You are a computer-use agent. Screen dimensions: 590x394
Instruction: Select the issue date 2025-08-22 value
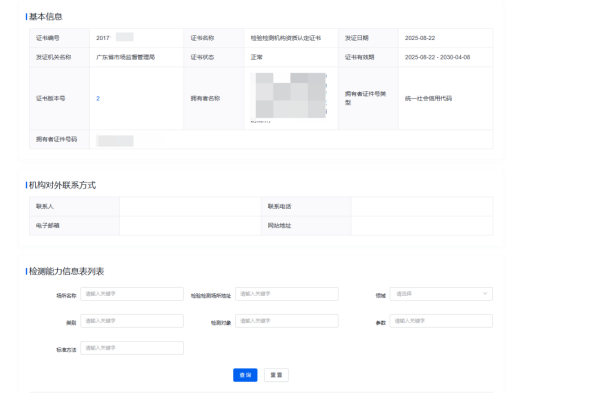tap(420, 38)
